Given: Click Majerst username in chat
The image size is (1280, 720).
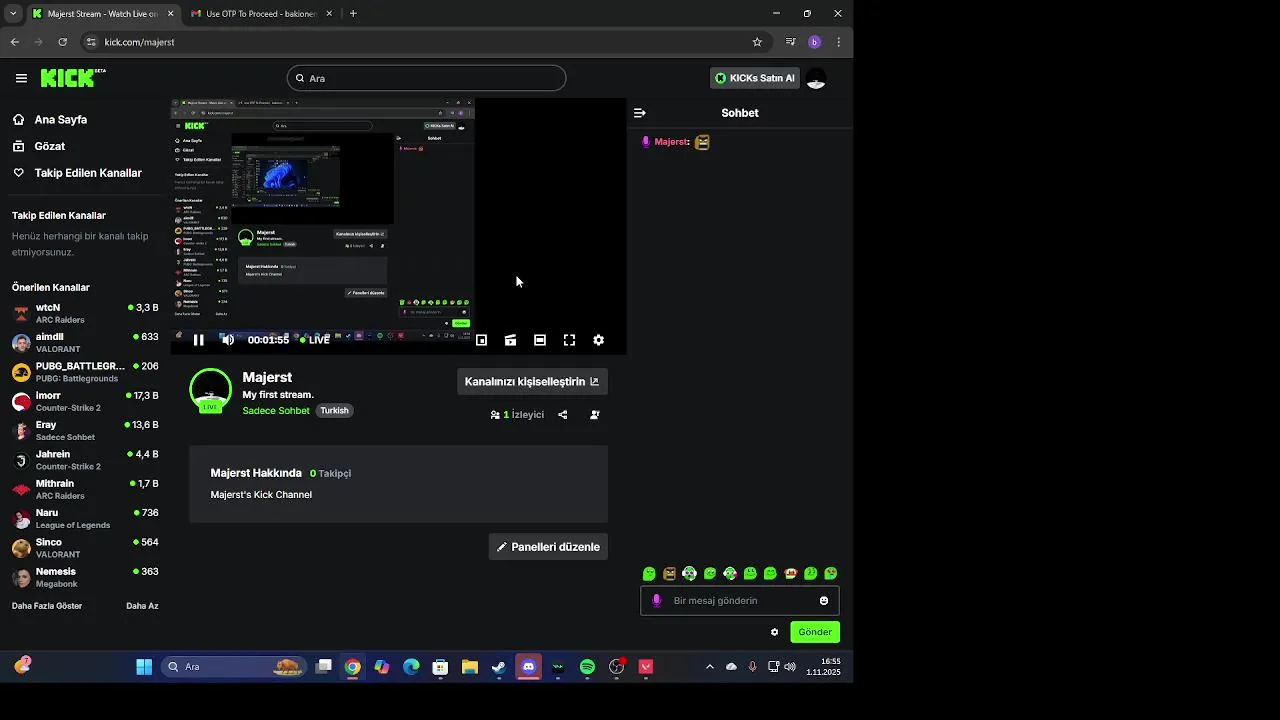Looking at the screenshot, I should [672, 142].
